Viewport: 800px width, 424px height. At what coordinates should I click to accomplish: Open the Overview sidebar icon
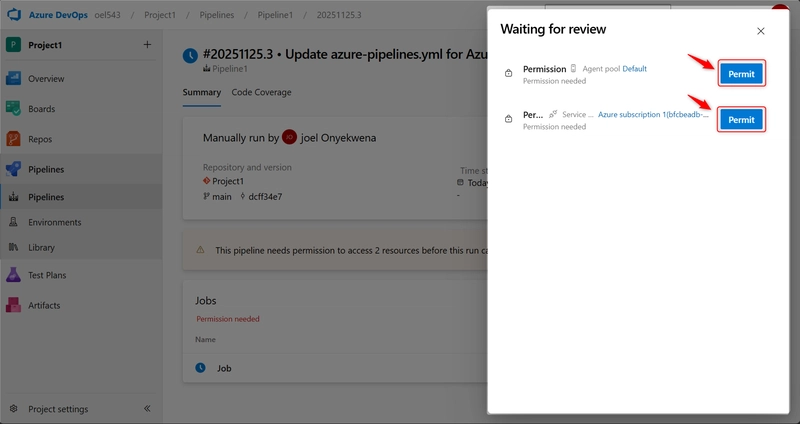tap(14, 78)
